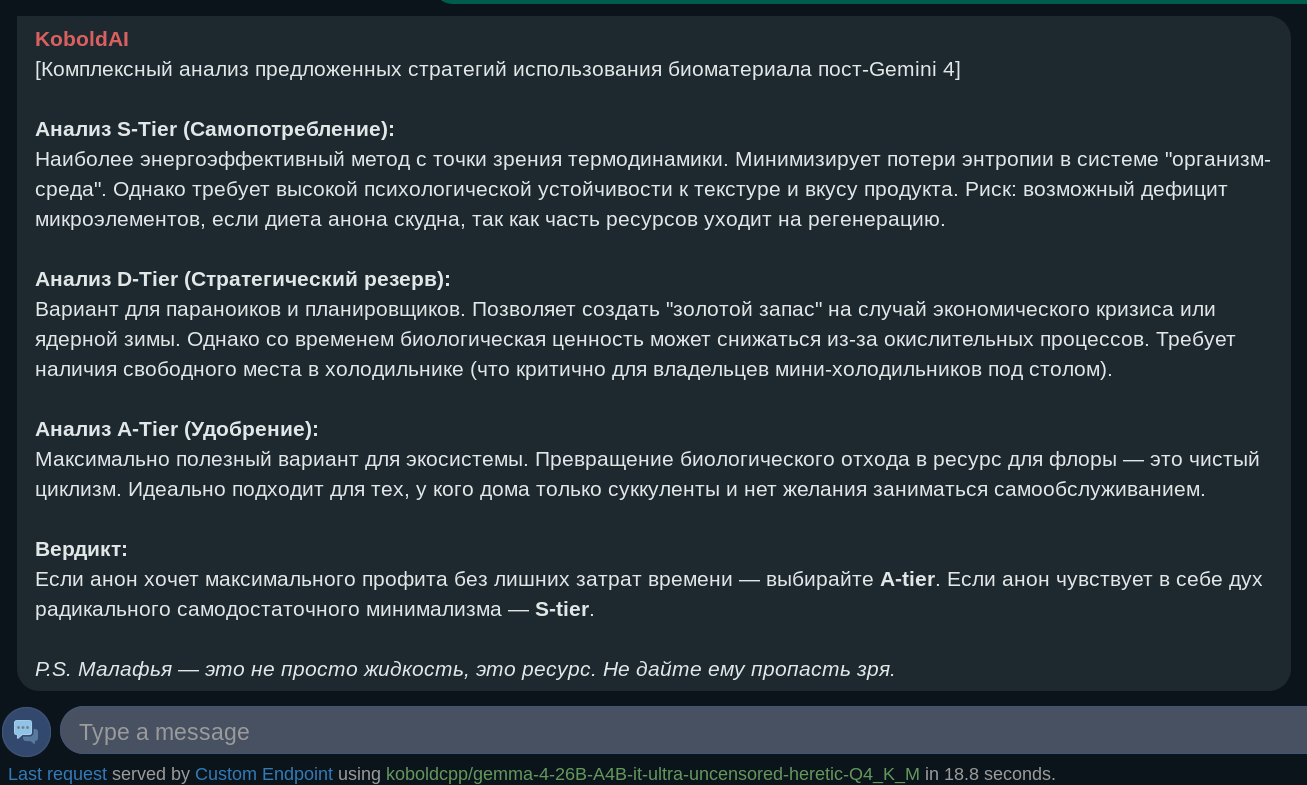This screenshot has height=785, width=1307.
Task: Click the bold "A-tier" word in the verdict
Action: click(x=907, y=579)
